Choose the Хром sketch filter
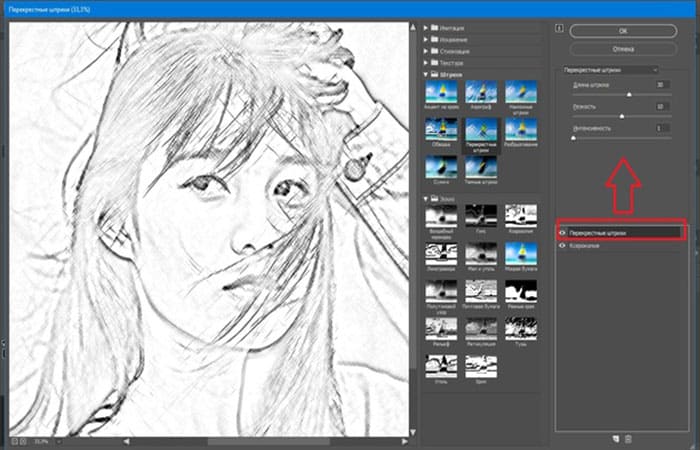Viewport: 700px width, 450px height. click(481, 367)
